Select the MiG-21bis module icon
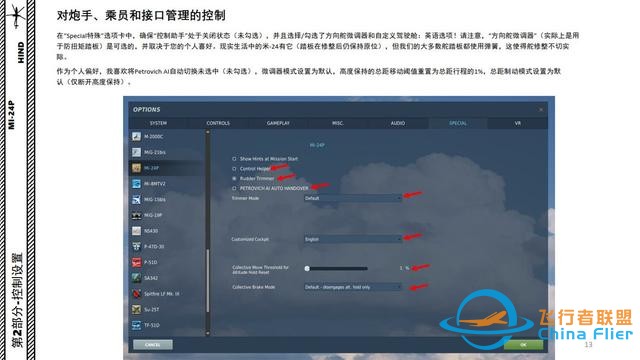 pos(136,152)
